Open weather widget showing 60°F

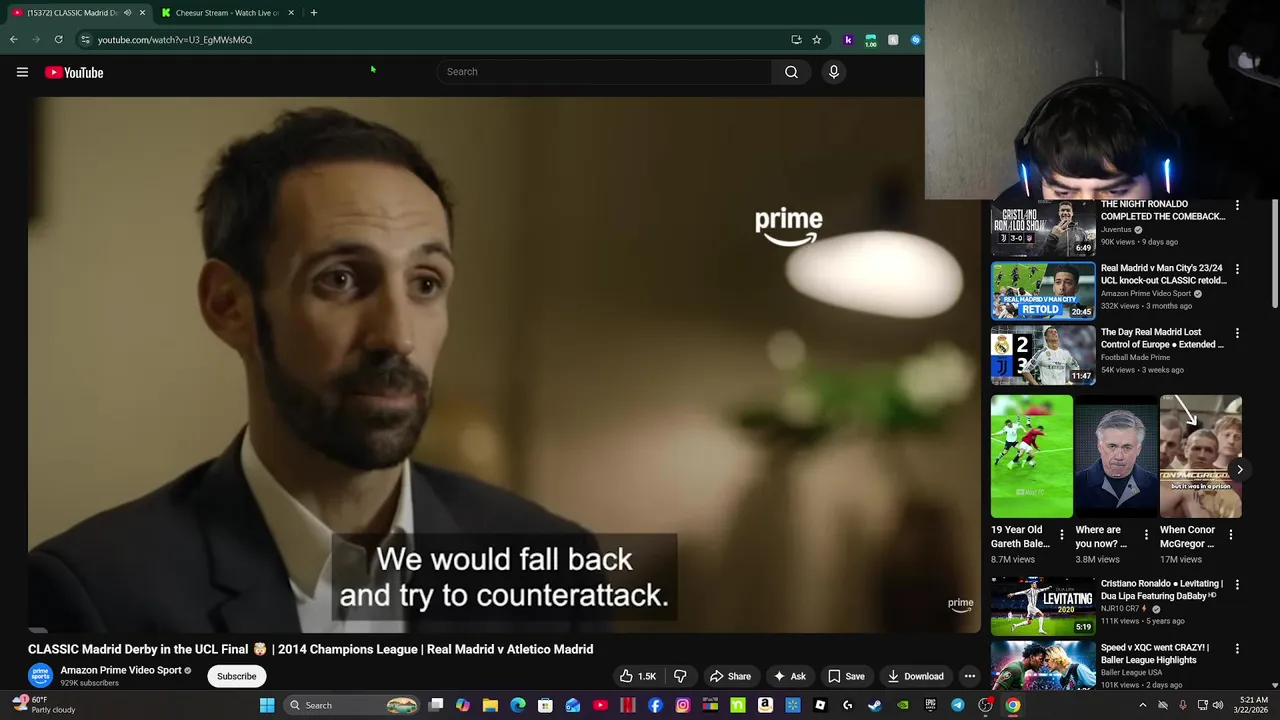click(42, 705)
